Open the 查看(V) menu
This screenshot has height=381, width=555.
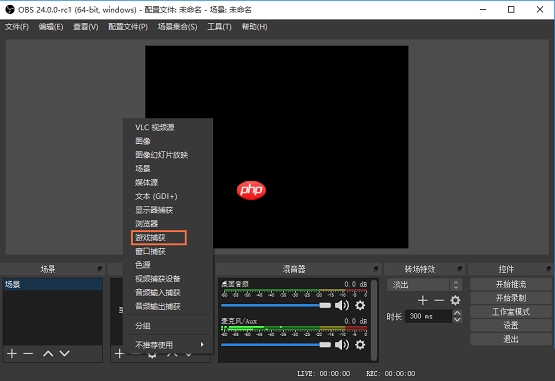pos(86,27)
